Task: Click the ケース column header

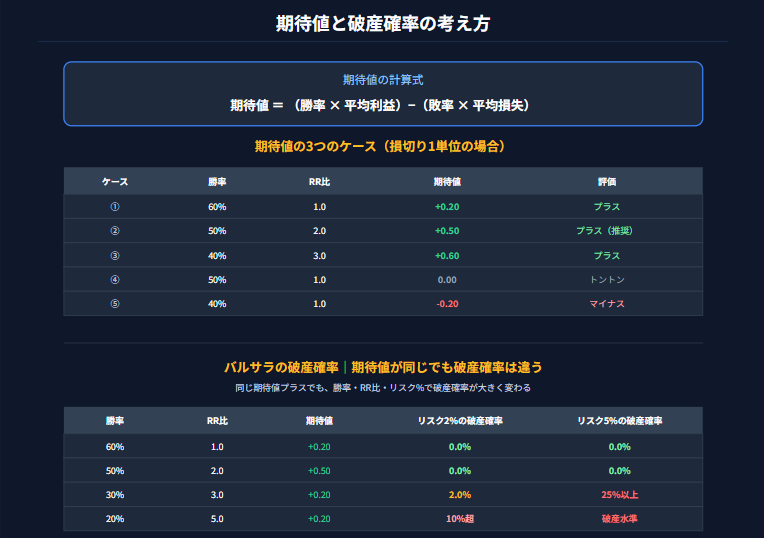Action: (115, 182)
